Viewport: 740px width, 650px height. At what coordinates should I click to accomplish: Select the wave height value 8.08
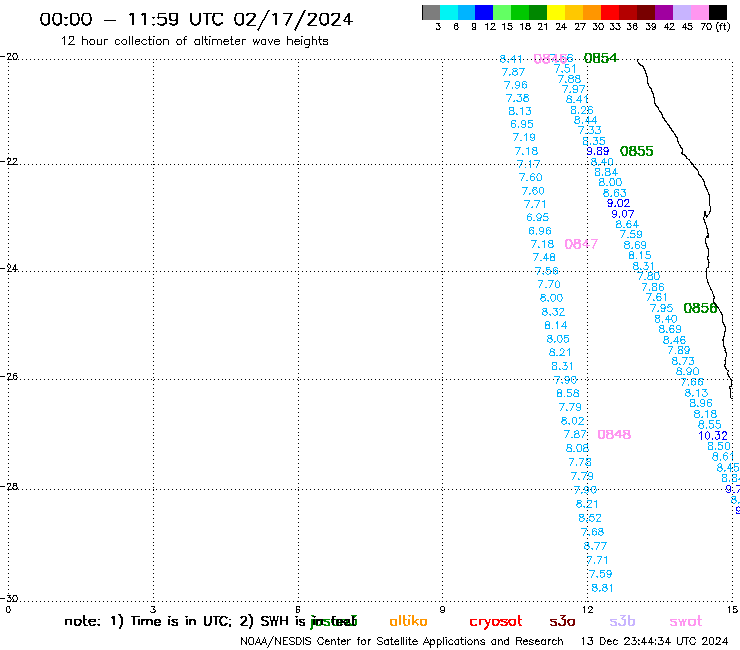tap(577, 448)
